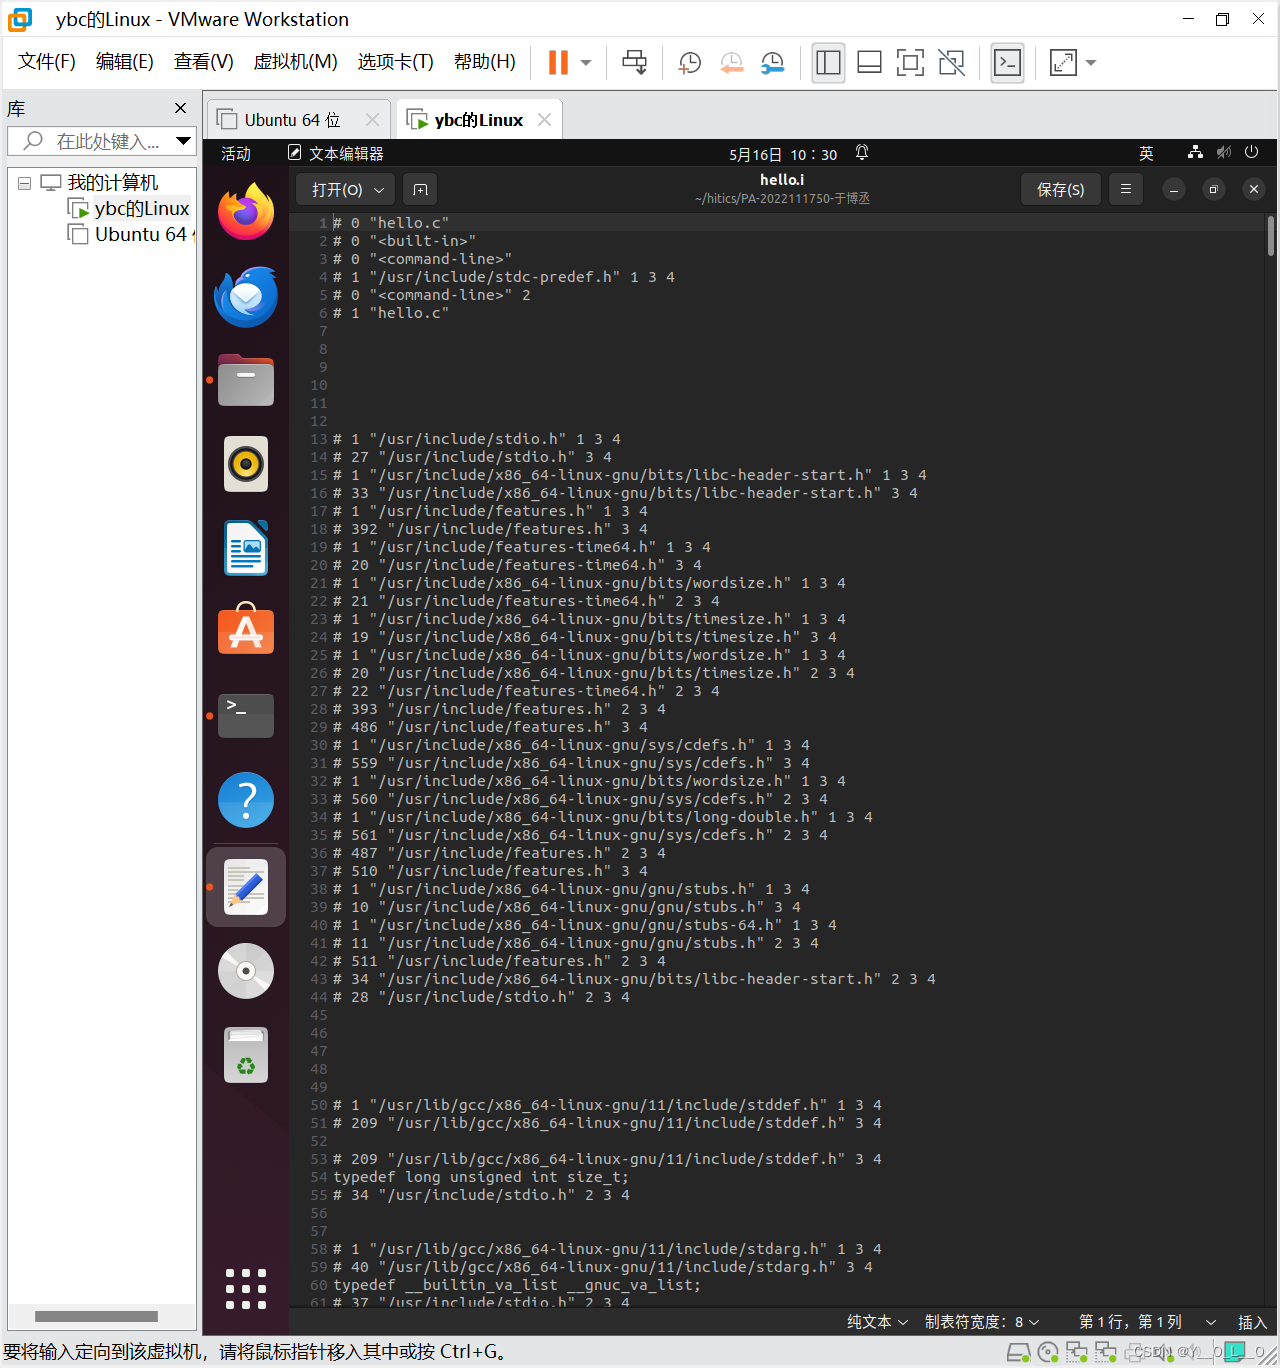Click the power icon in top bar
This screenshot has height=1368, width=1280.
(x=1252, y=152)
